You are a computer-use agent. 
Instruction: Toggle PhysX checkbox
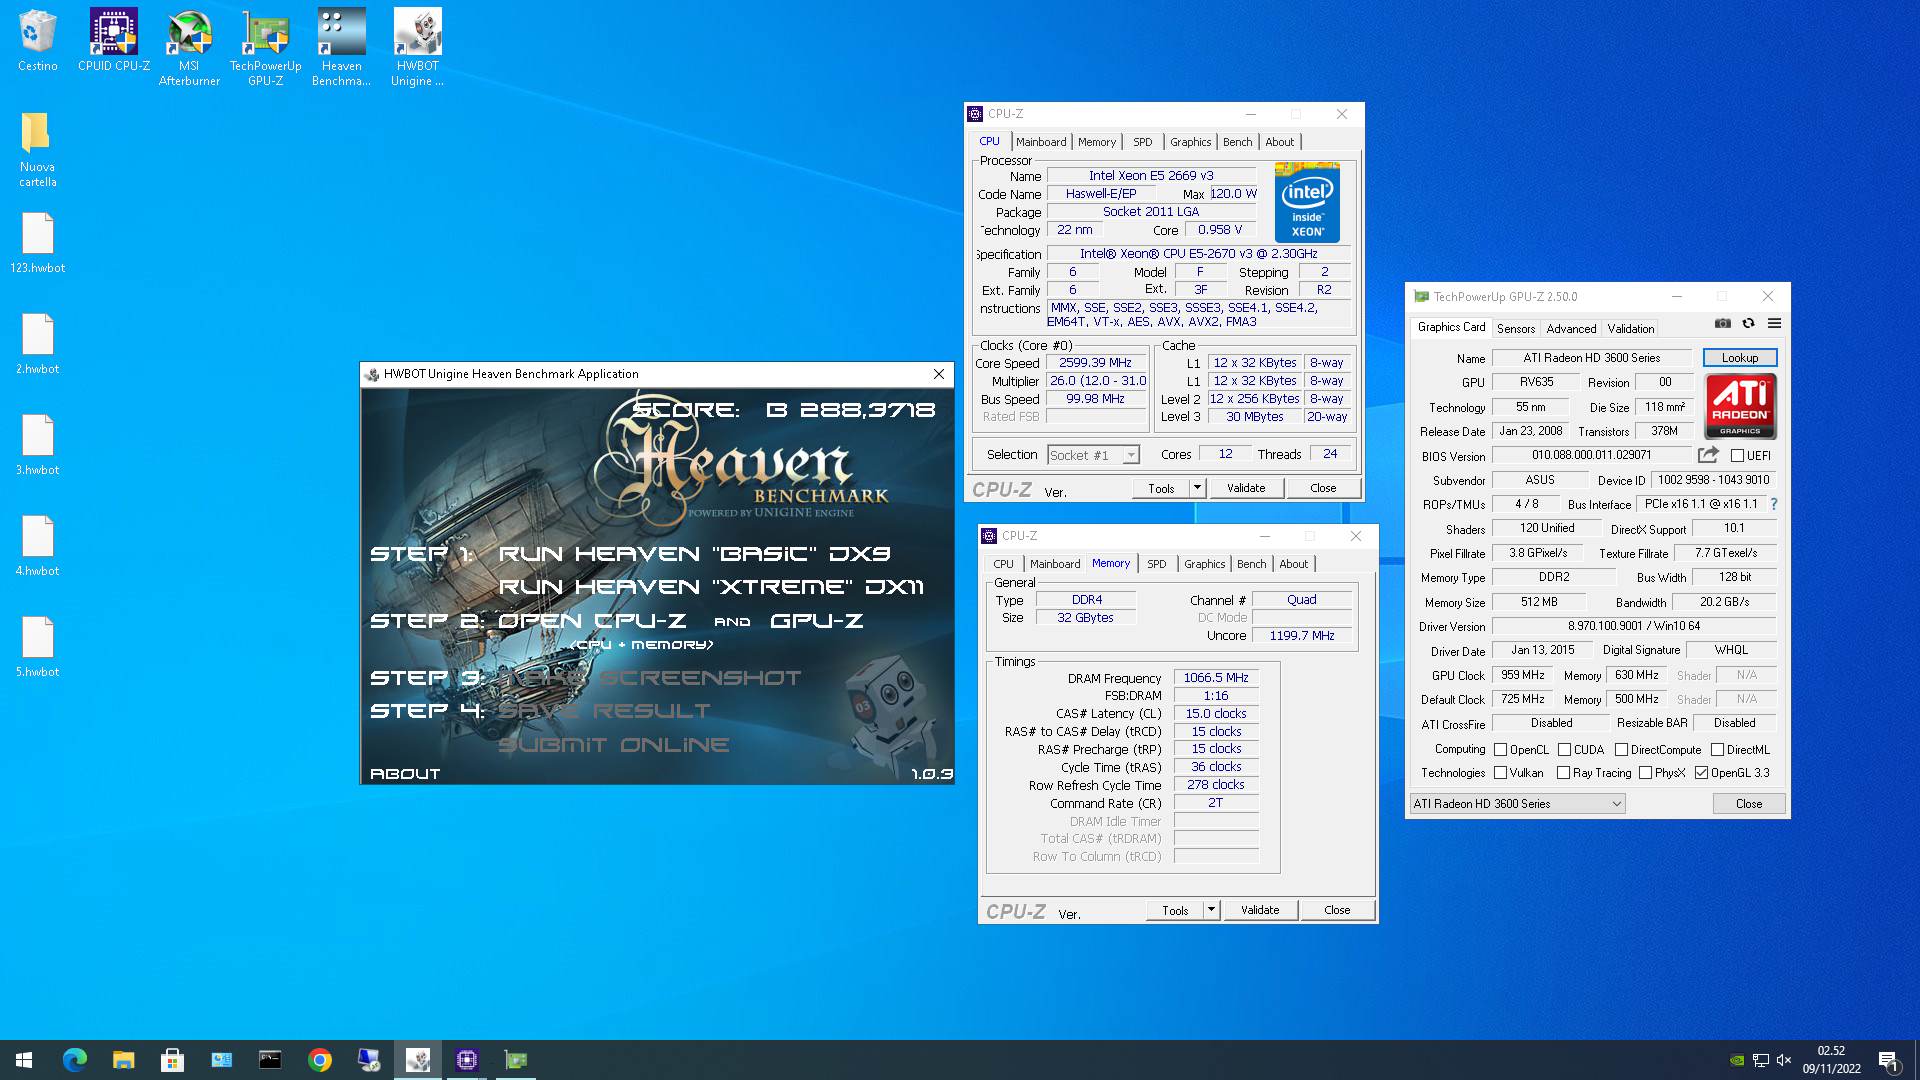[x=1645, y=773]
